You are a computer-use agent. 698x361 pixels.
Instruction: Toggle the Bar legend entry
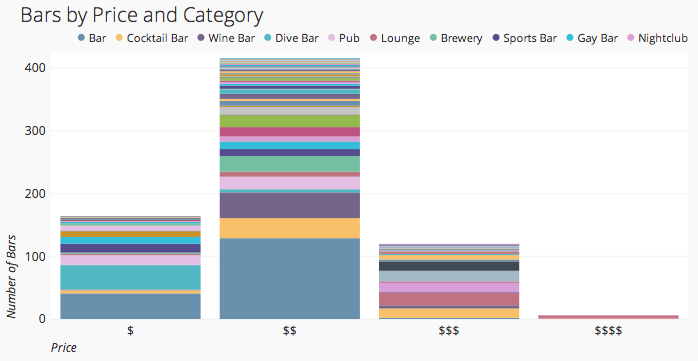click(92, 38)
